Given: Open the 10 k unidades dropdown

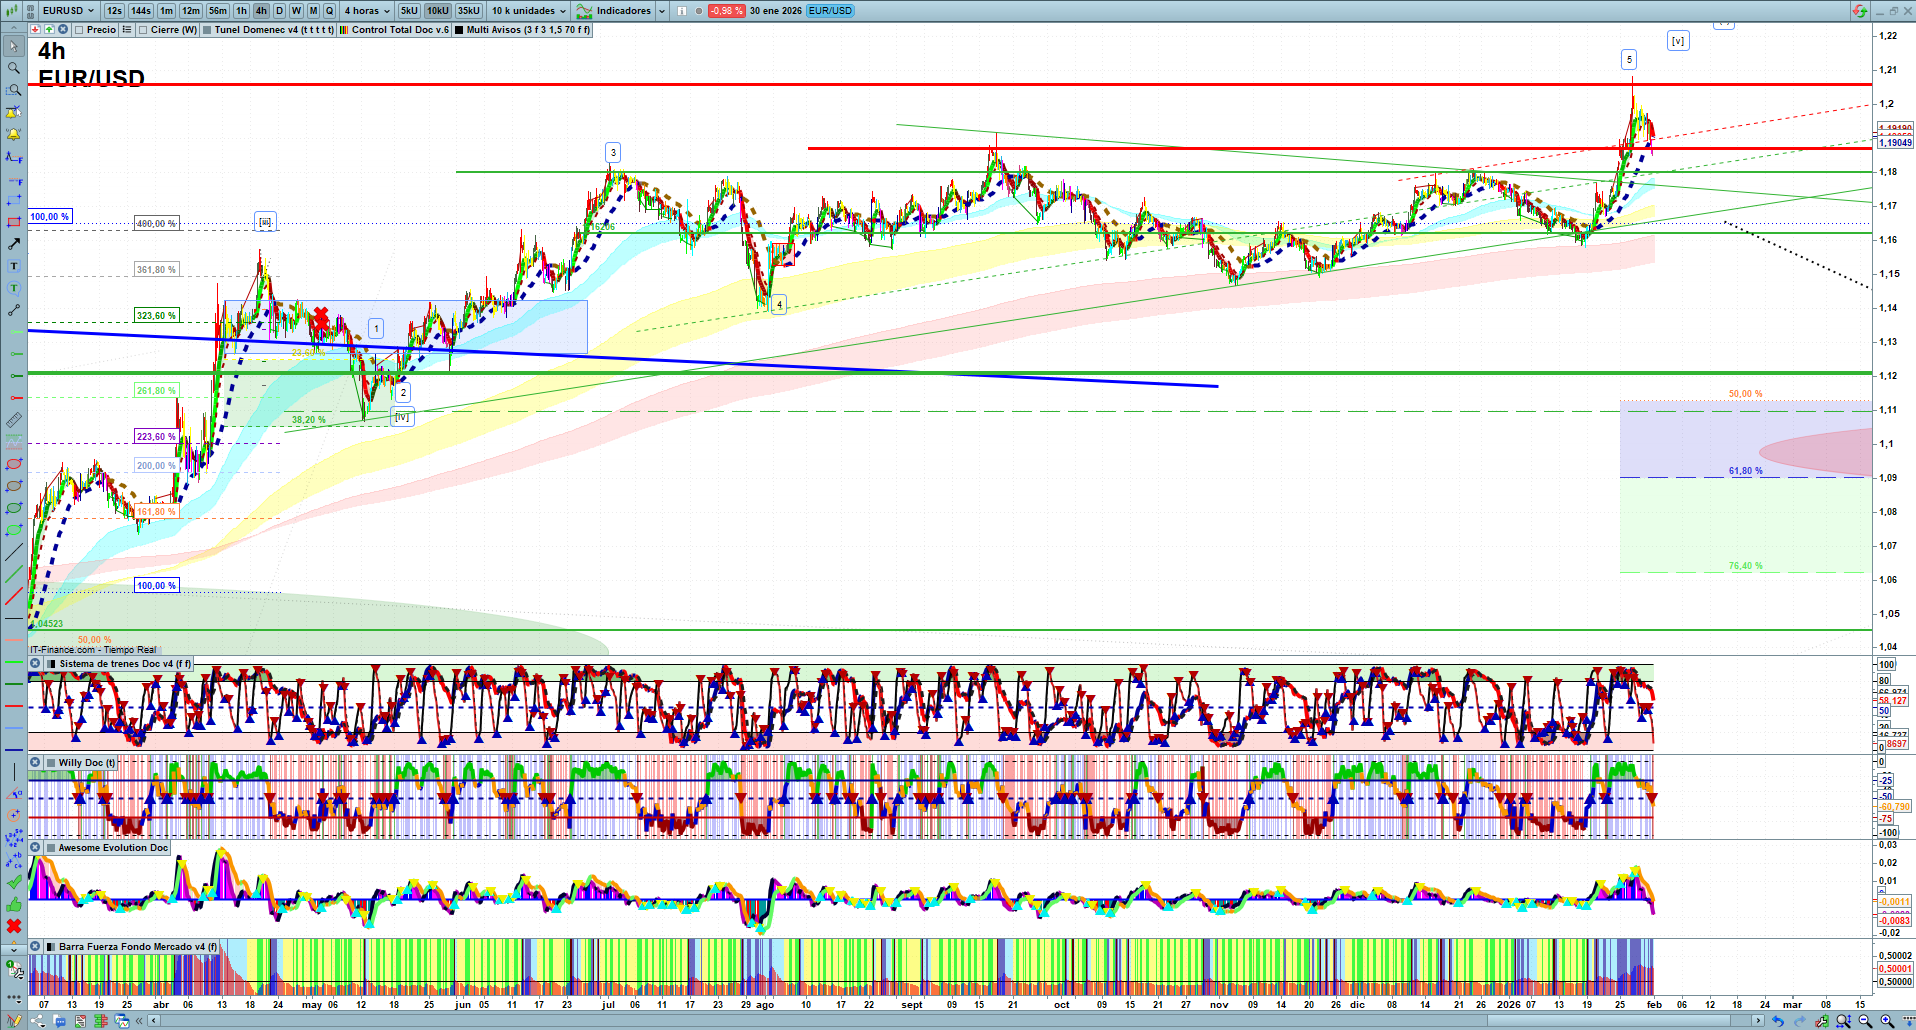Looking at the screenshot, I should [529, 11].
